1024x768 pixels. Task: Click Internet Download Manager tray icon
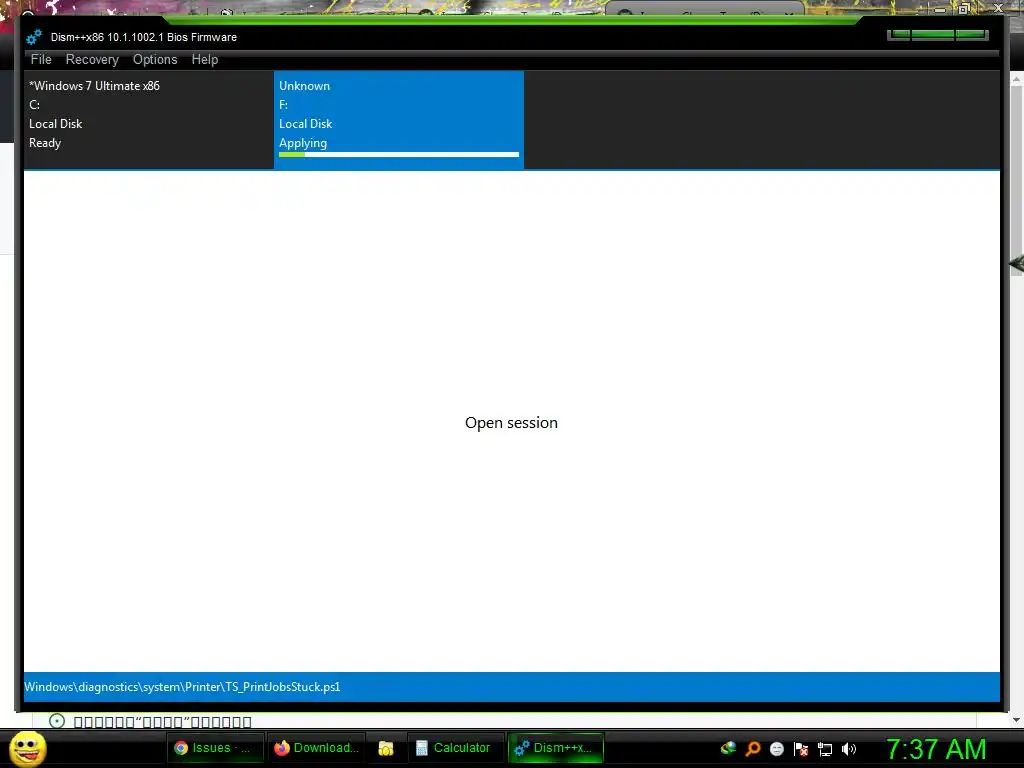[x=728, y=748]
